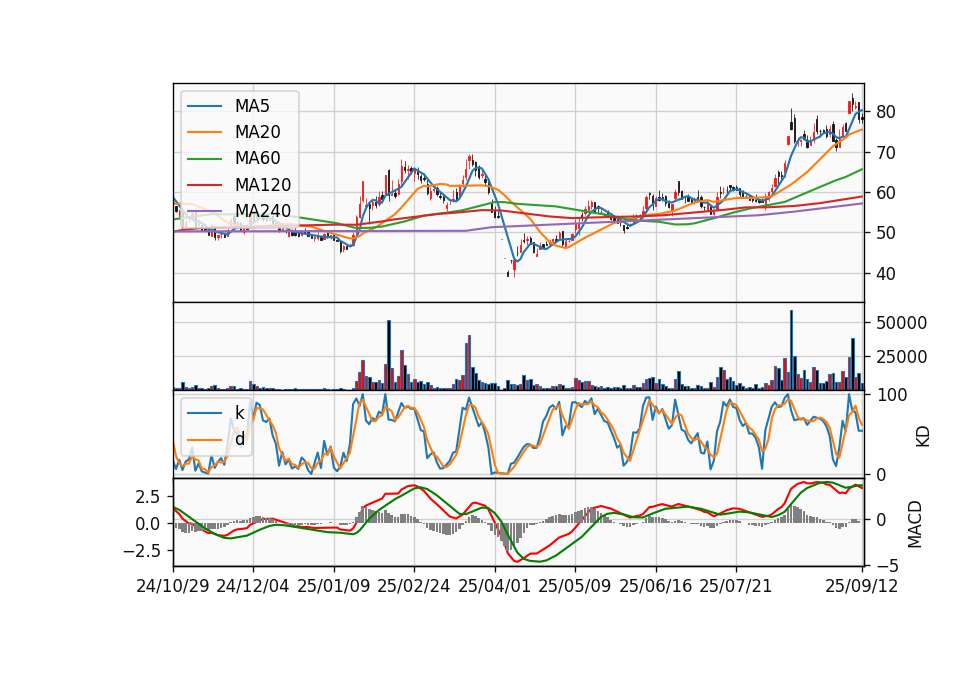The height and width of the screenshot is (690, 960).
Task: Click the 25/07/21 date axis label
Action: (736, 586)
